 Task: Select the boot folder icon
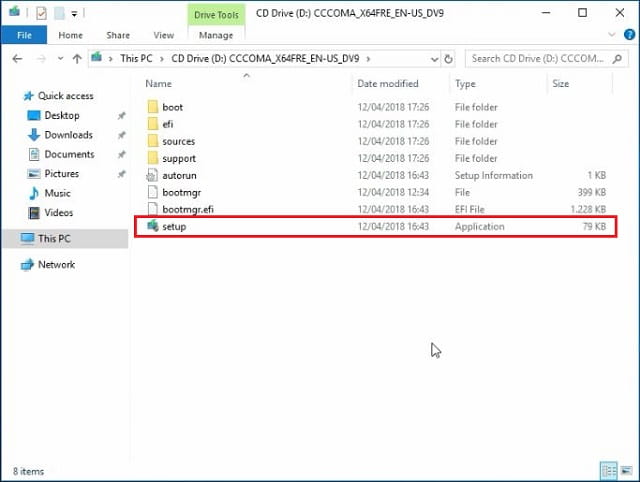point(153,107)
